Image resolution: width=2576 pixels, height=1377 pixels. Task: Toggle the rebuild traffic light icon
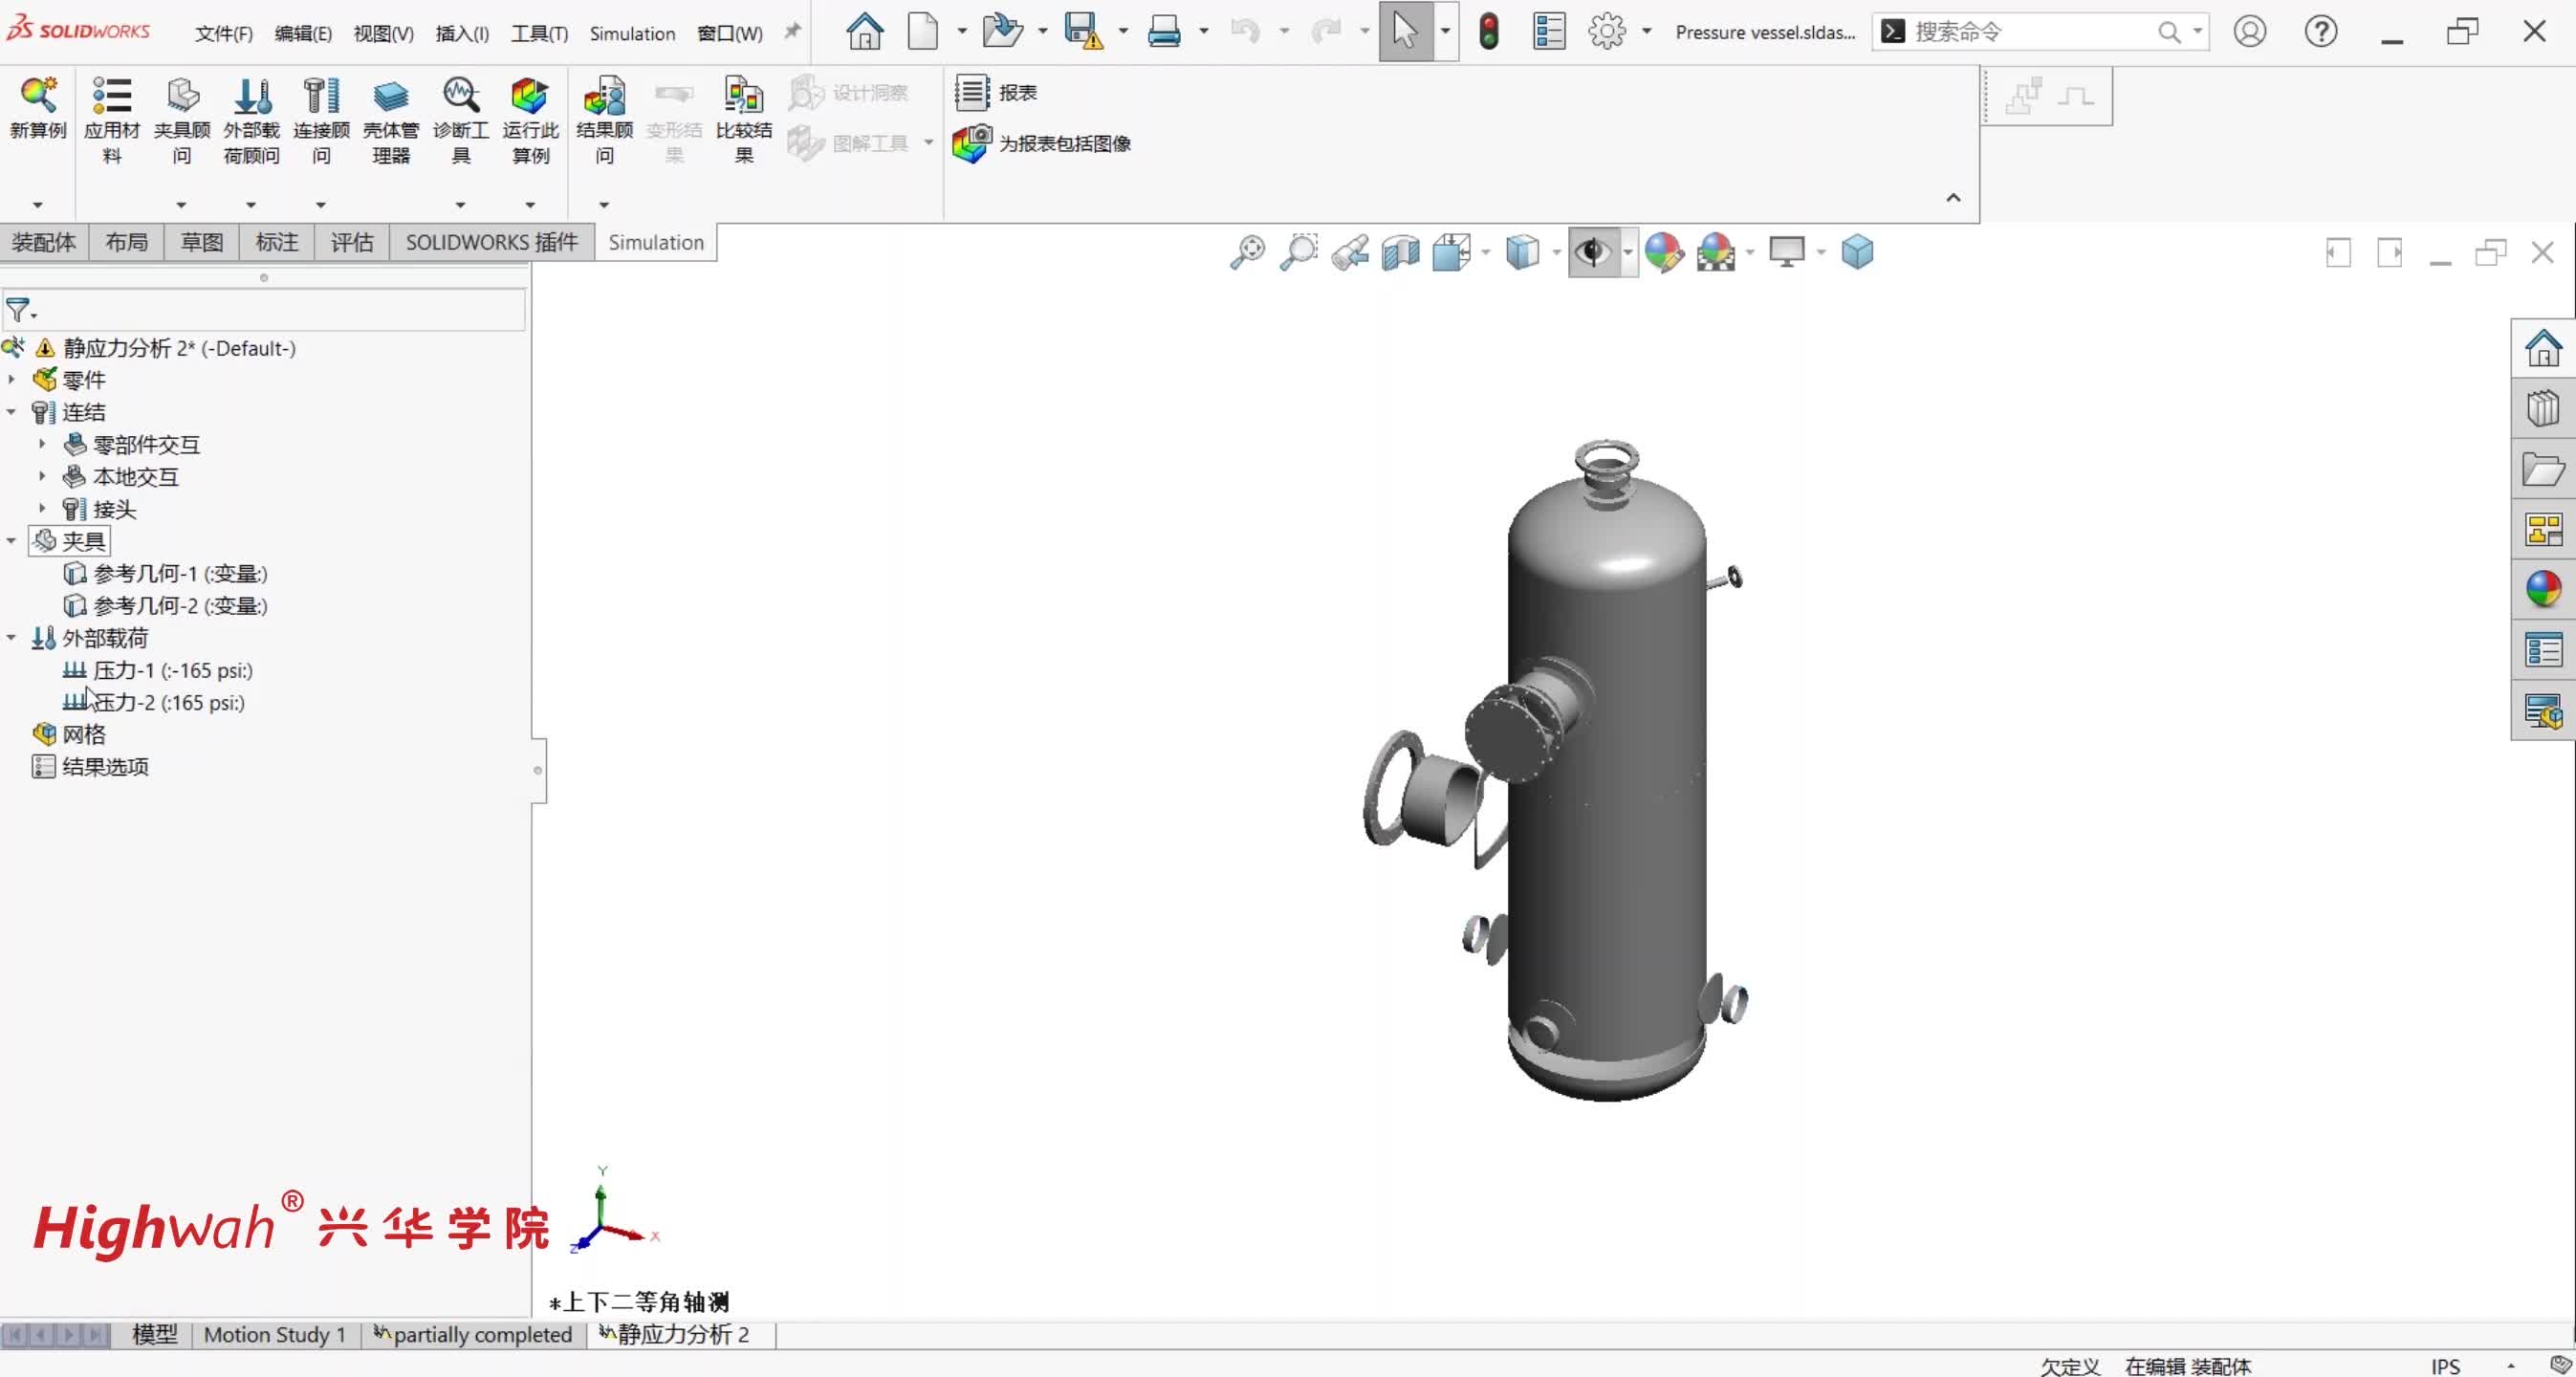pyautogui.click(x=1488, y=31)
